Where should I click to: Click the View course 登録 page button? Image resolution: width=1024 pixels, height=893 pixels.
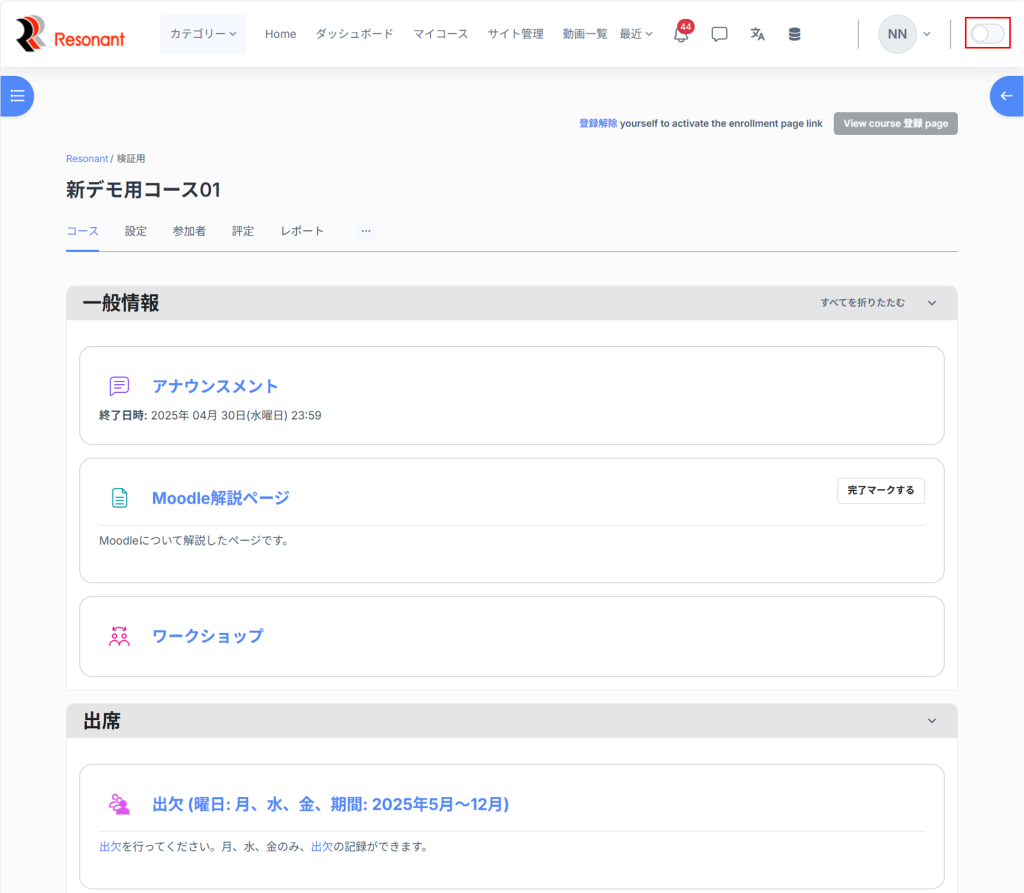pos(895,124)
